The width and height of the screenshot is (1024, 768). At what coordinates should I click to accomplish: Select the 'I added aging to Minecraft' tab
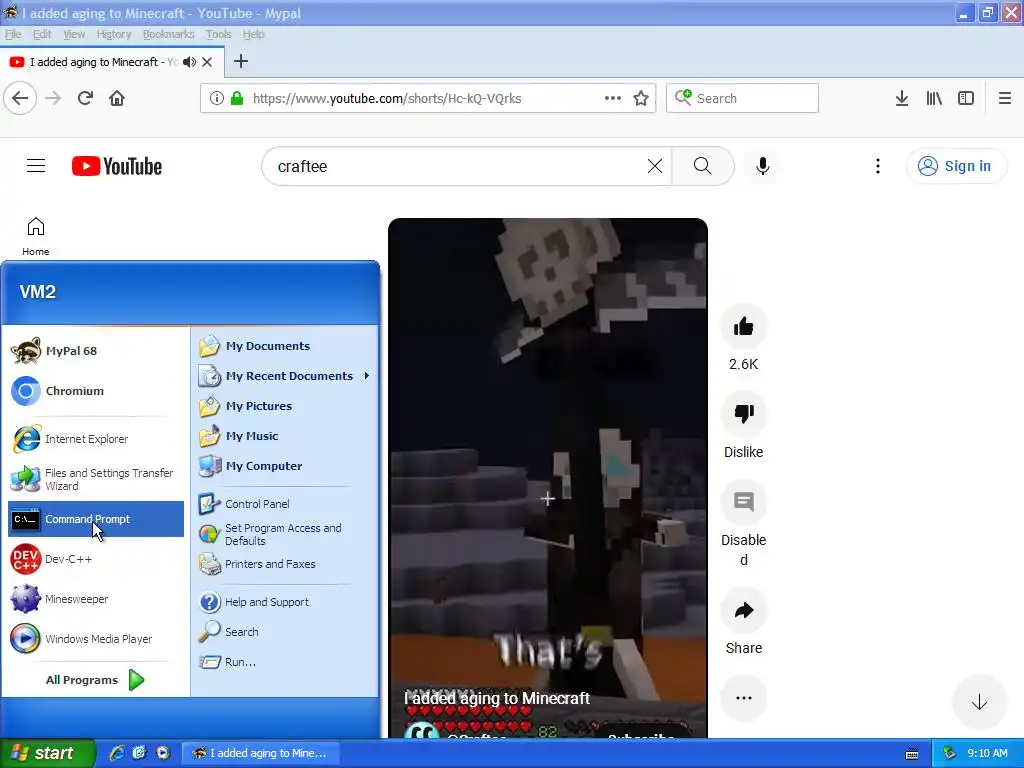111,62
